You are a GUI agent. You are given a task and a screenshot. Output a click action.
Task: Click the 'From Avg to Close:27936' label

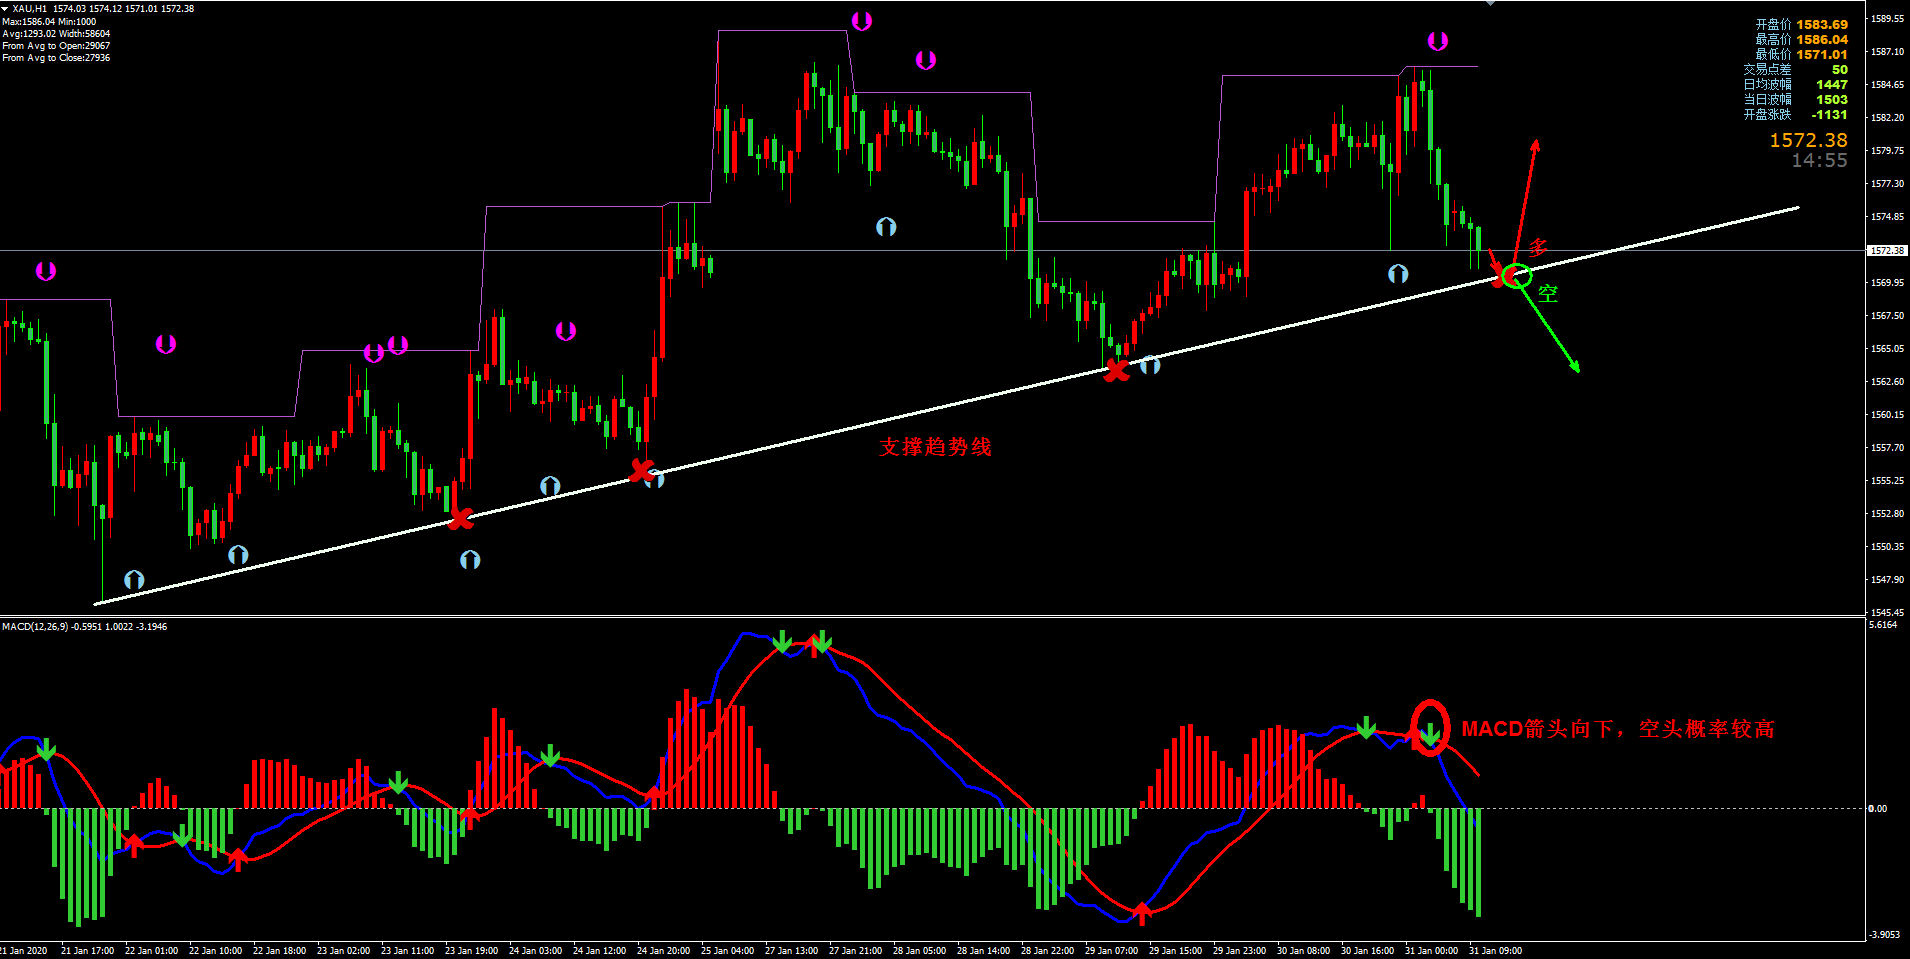[x=56, y=57]
